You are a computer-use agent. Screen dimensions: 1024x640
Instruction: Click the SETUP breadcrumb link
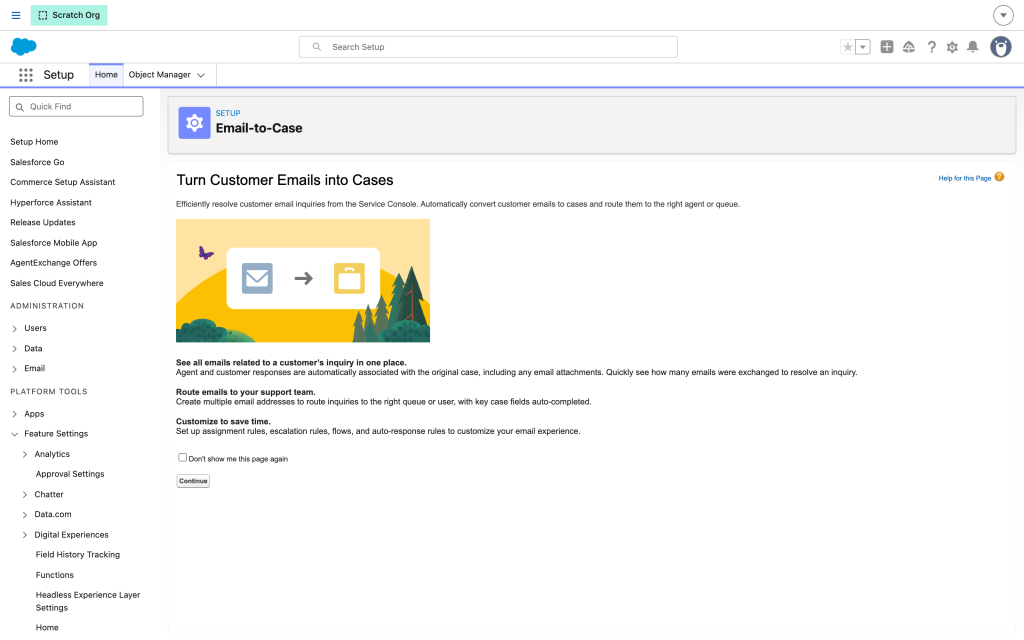pyautogui.click(x=228, y=113)
